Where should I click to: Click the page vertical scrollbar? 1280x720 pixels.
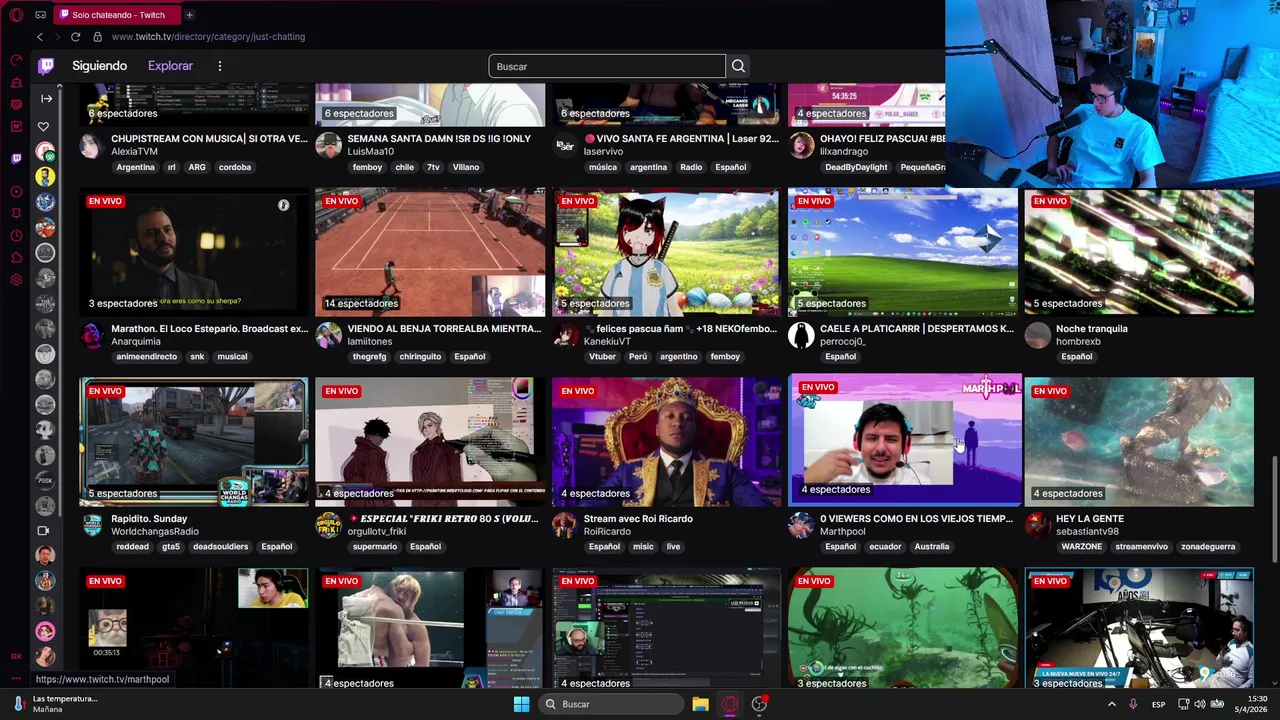point(1274,510)
